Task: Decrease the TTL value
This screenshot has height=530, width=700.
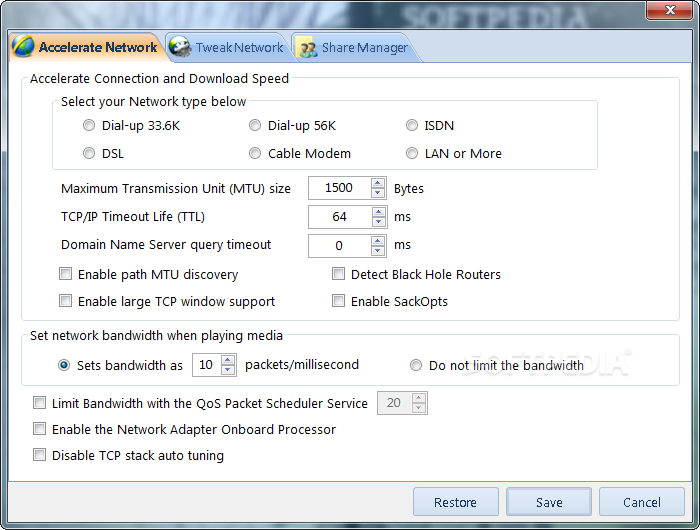Action: [379, 222]
